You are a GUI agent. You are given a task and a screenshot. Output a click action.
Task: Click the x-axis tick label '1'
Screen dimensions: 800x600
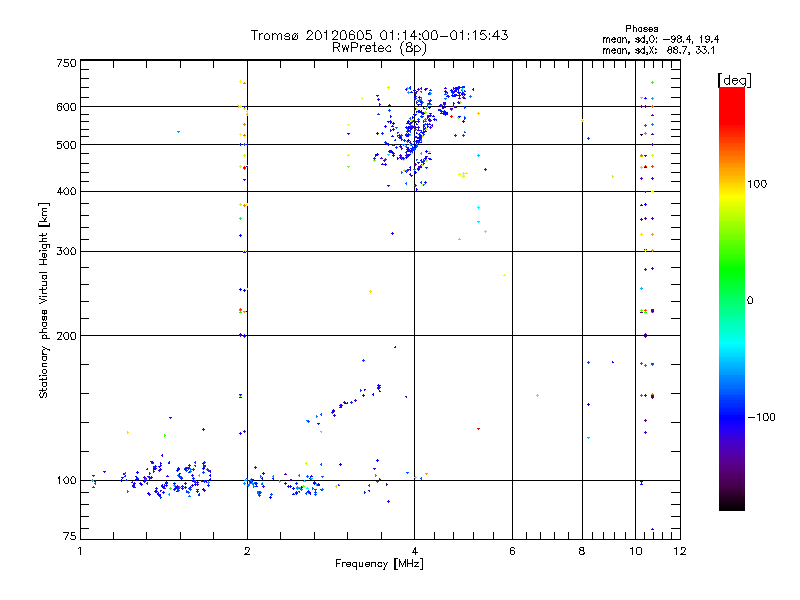pos(80,551)
